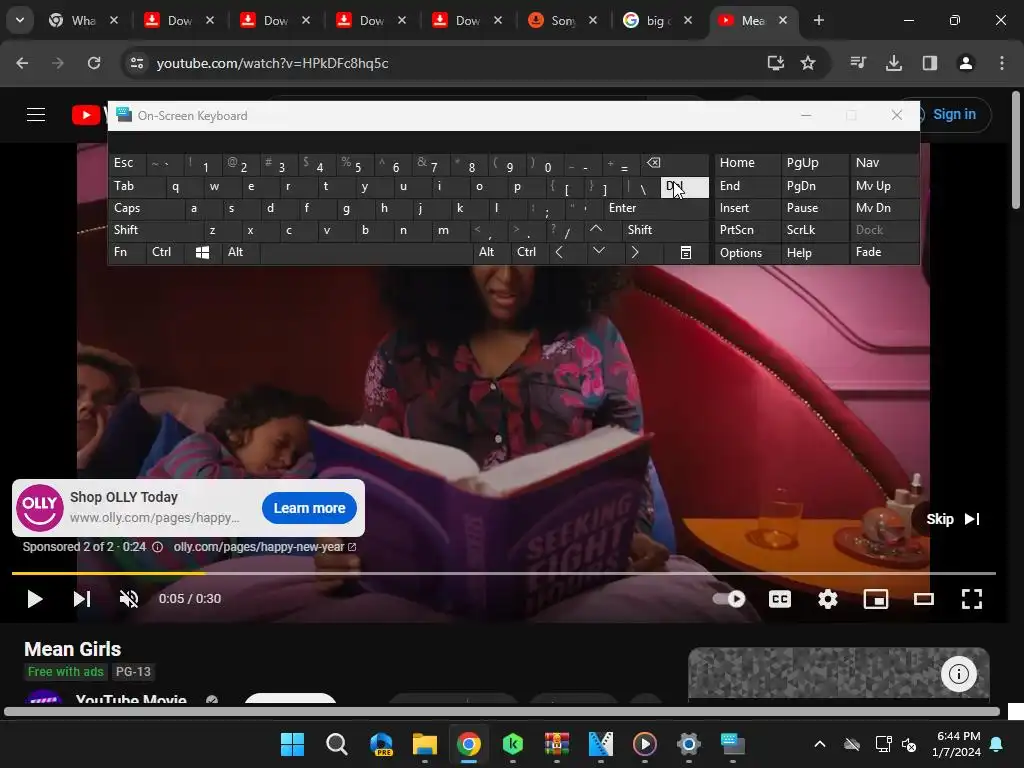Click the Nav key on On-Screen Keyboard

(x=884, y=163)
